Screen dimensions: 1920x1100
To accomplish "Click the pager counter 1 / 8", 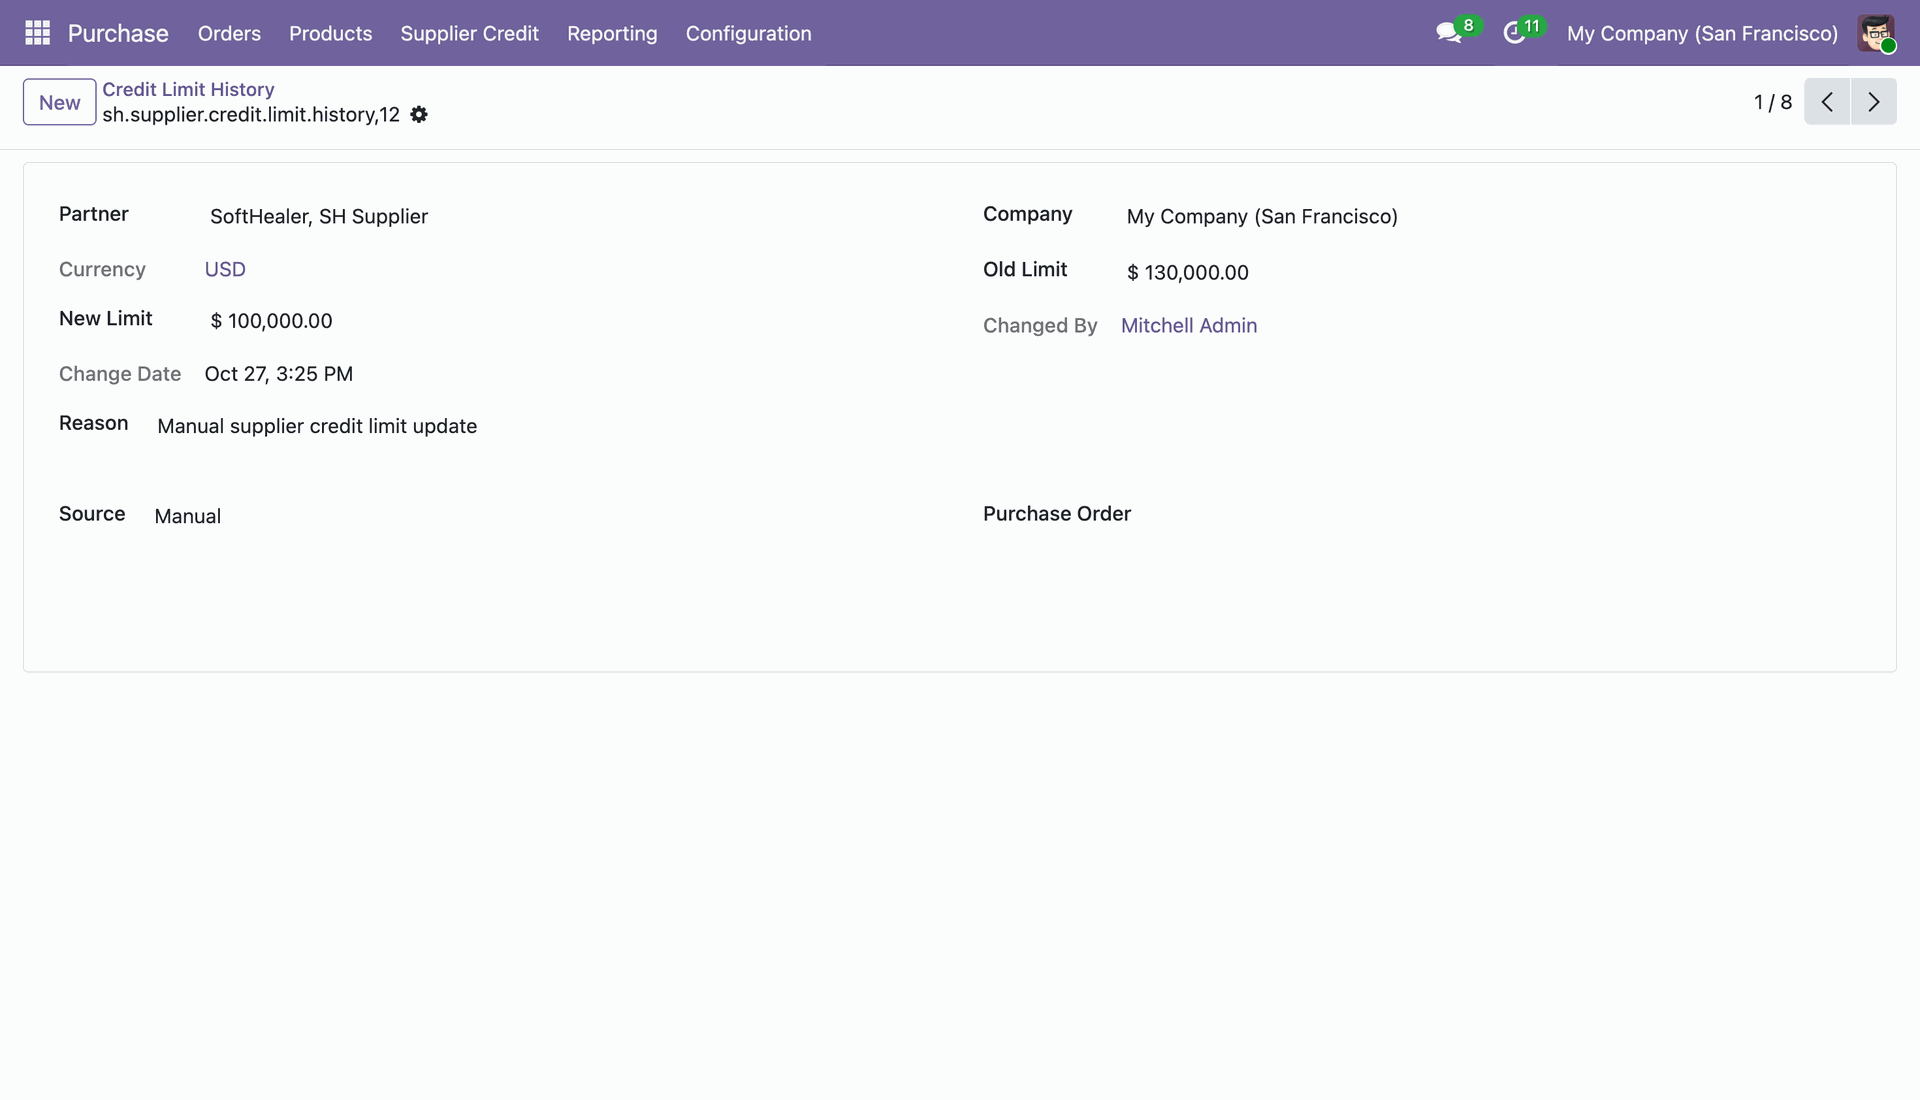I will point(1773,102).
